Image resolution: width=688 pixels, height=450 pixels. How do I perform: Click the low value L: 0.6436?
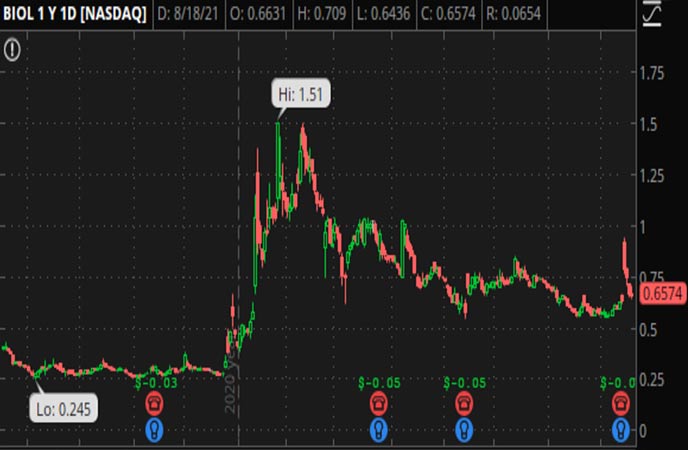point(383,14)
